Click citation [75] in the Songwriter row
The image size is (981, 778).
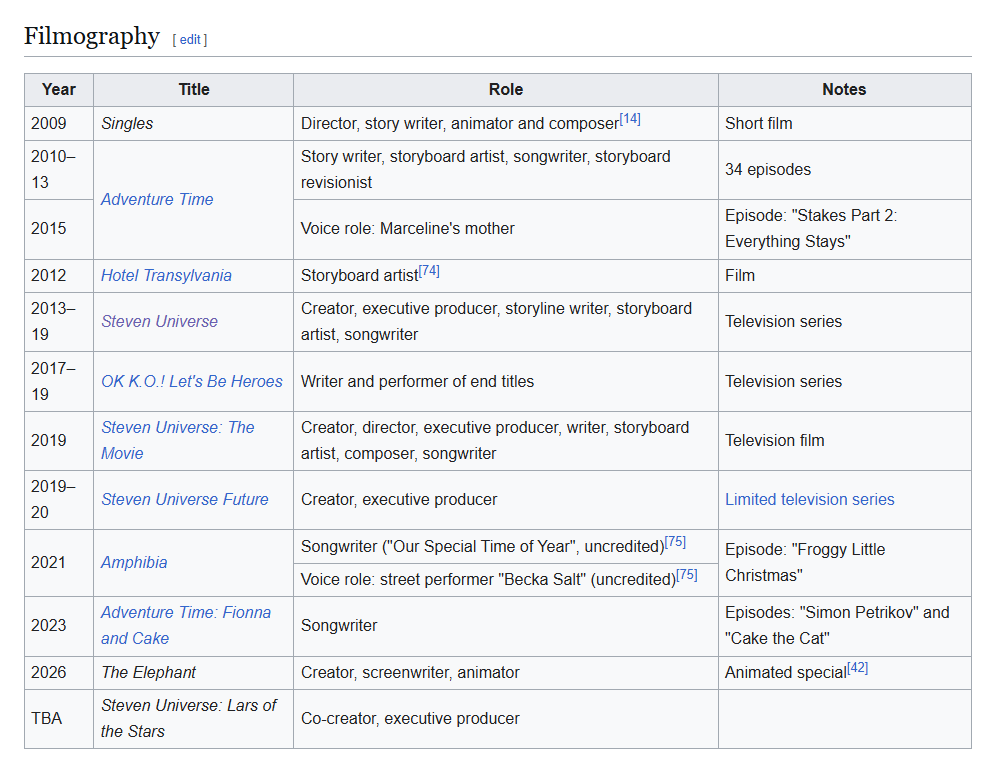(x=675, y=542)
